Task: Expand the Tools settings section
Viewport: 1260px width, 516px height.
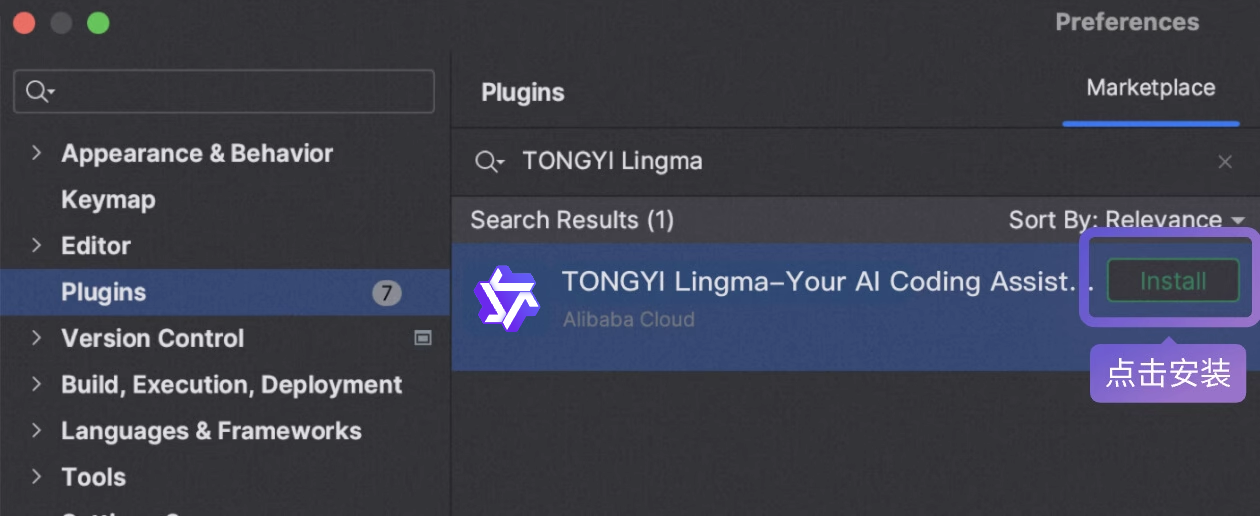Action: (37, 477)
